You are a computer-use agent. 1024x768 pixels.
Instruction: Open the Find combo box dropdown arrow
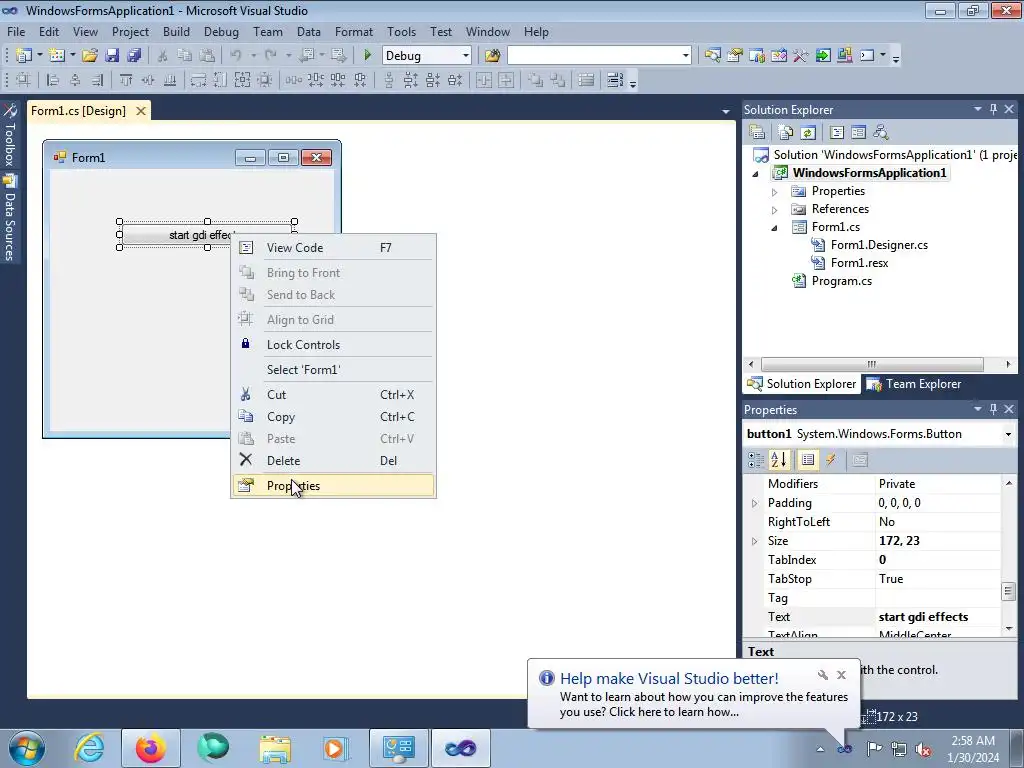click(x=685, y=56)
